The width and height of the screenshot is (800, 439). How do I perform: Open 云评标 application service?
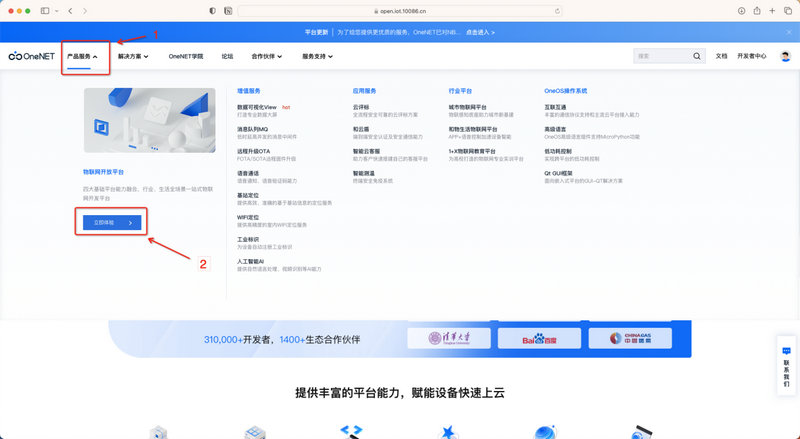(x=361, y=107)
